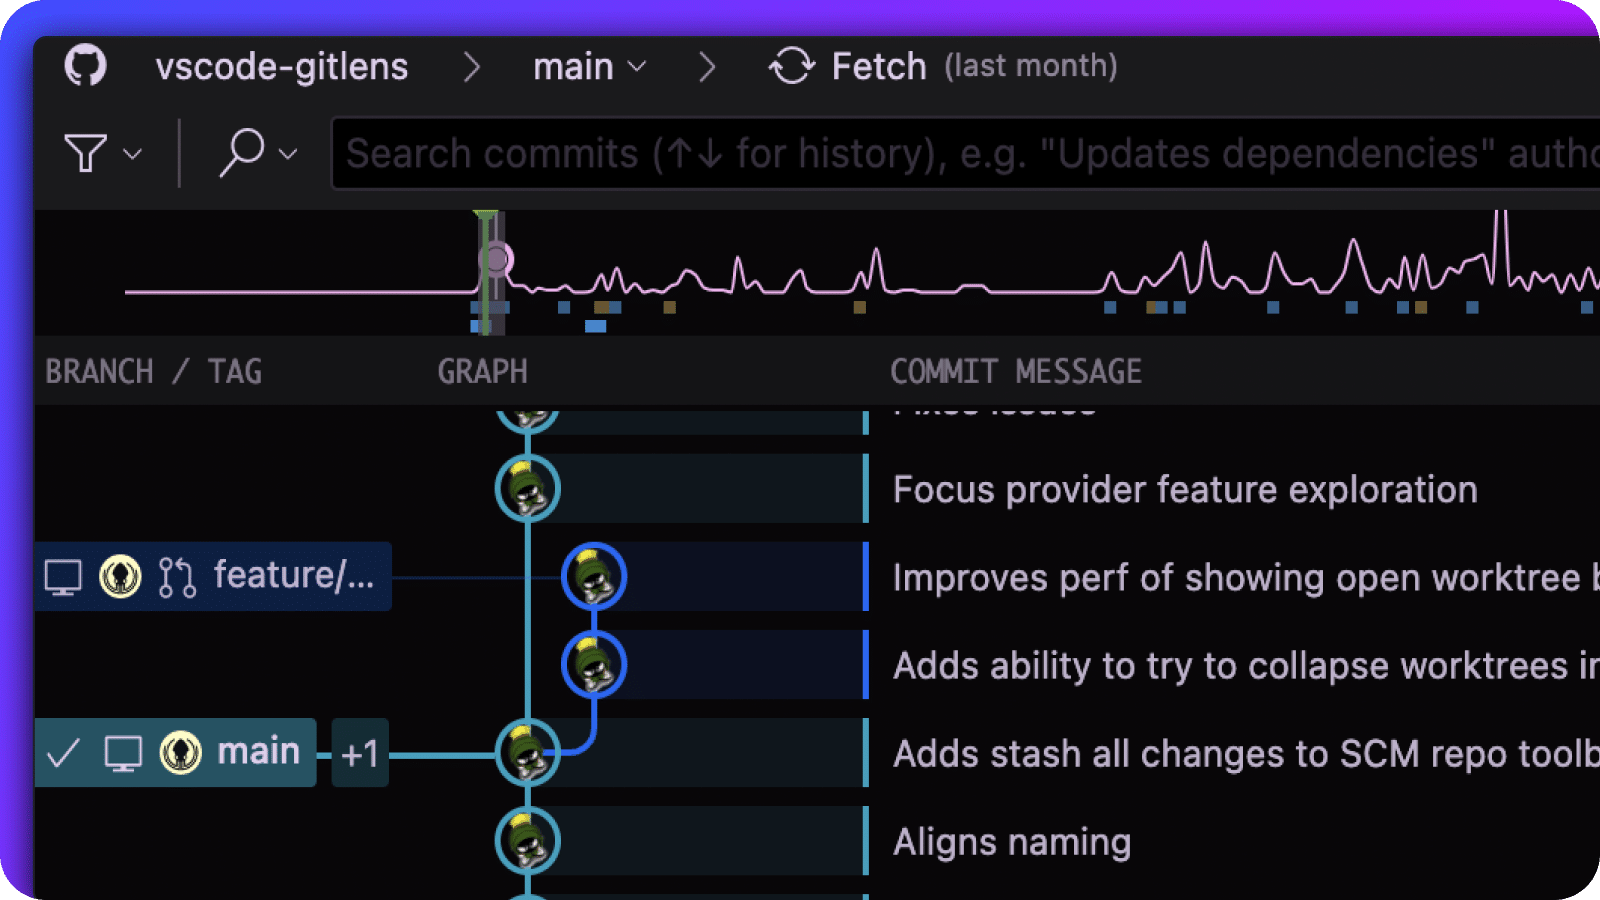Screen dimensions: 1600x900
Task: Select the 'Focus provider feature exploration' commit
Action: click(1184, 490)
